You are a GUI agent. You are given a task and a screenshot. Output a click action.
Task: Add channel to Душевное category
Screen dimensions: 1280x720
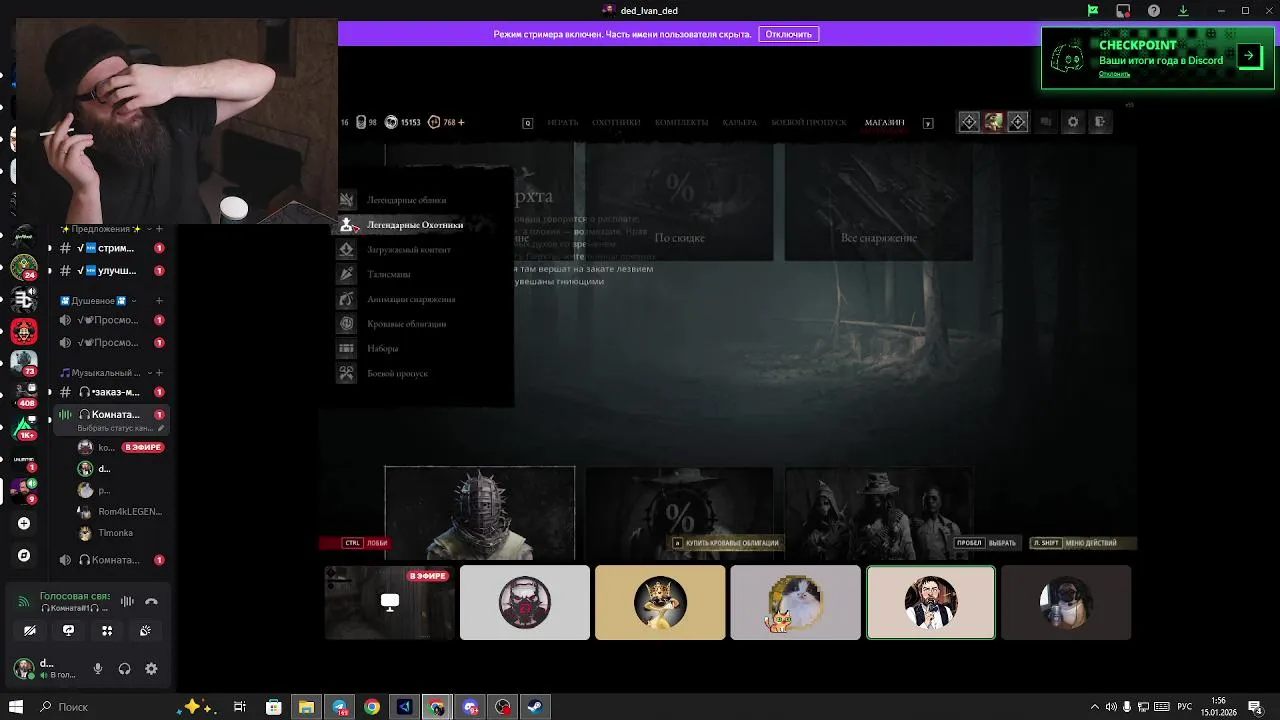click(159, 301)
